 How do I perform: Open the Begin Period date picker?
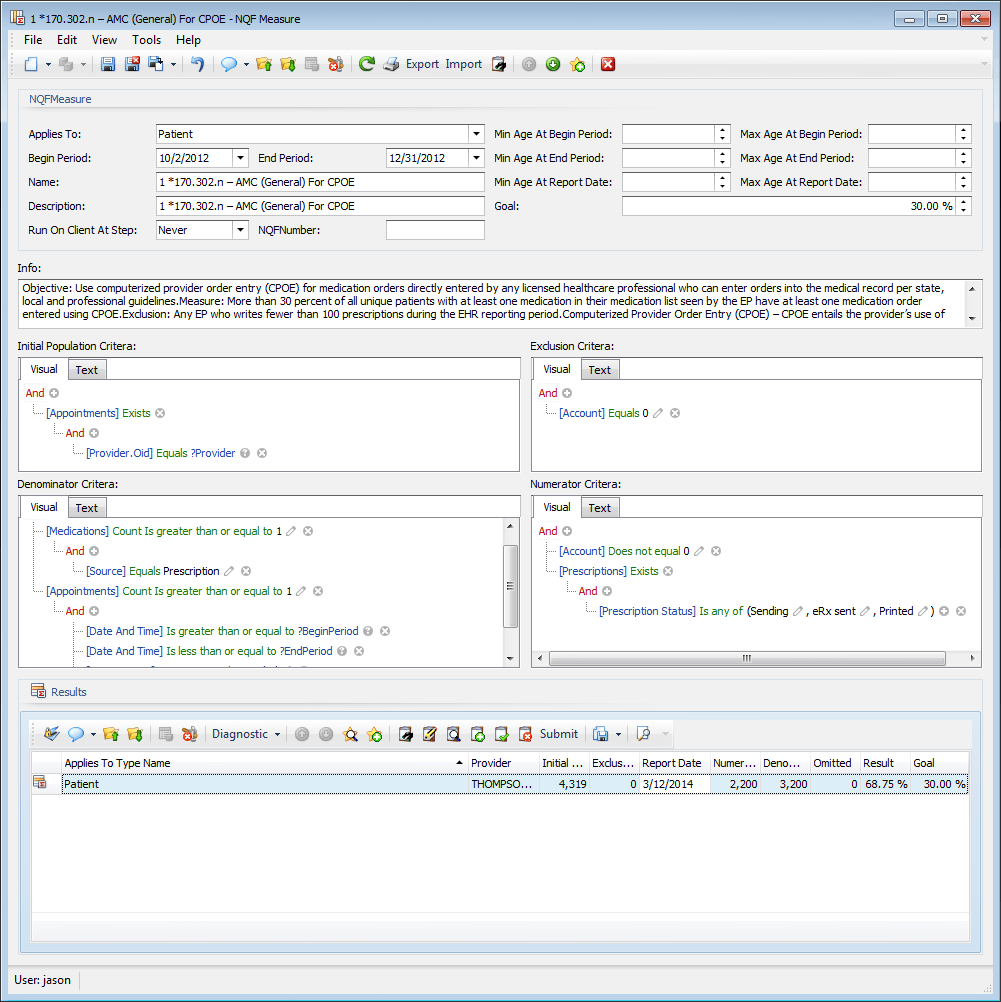coord(240,158)
